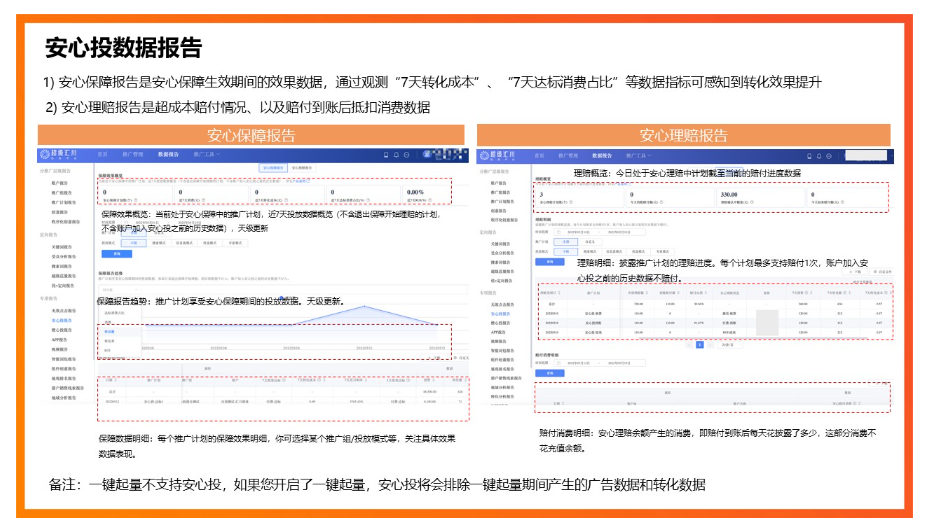
Task: Open 首页 in the right screenshot navigation bar
Action: pyautogui.click(x=539, y=156)
